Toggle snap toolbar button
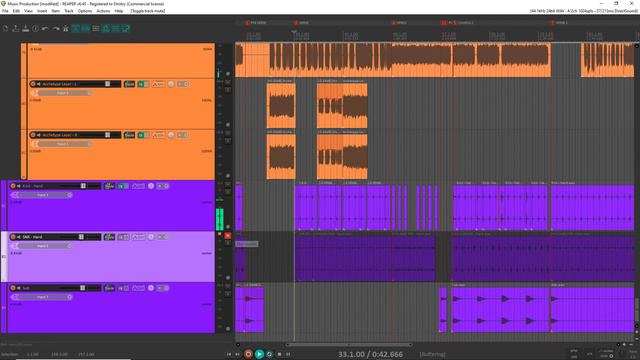 coord(126,29)
